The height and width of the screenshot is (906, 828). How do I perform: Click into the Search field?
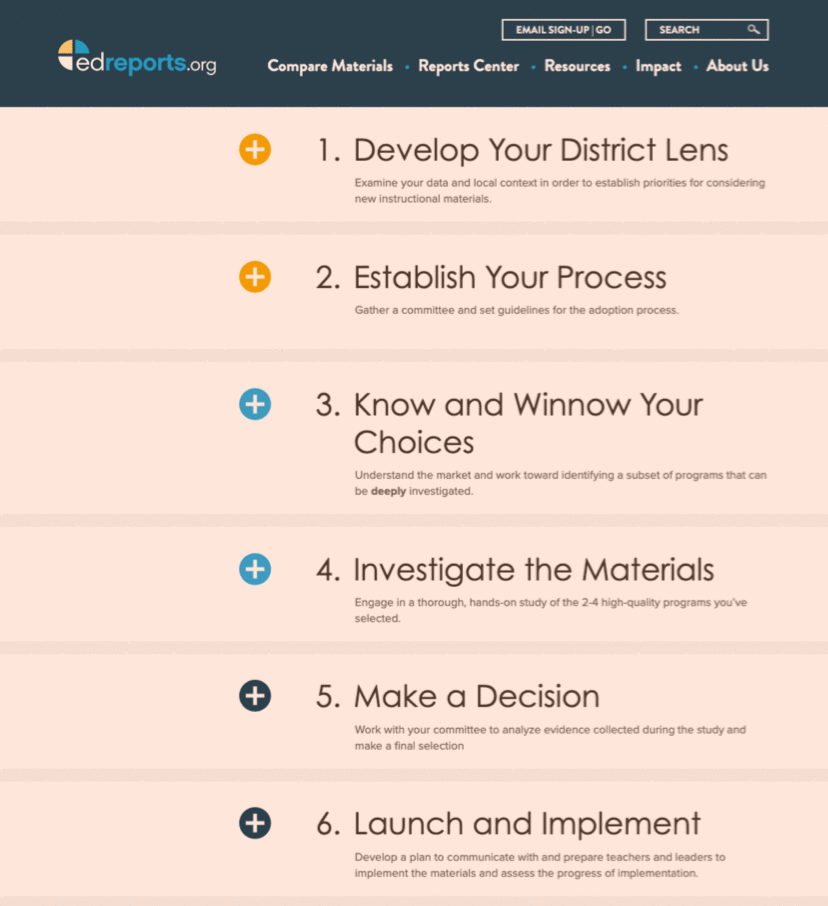[695, 30]
